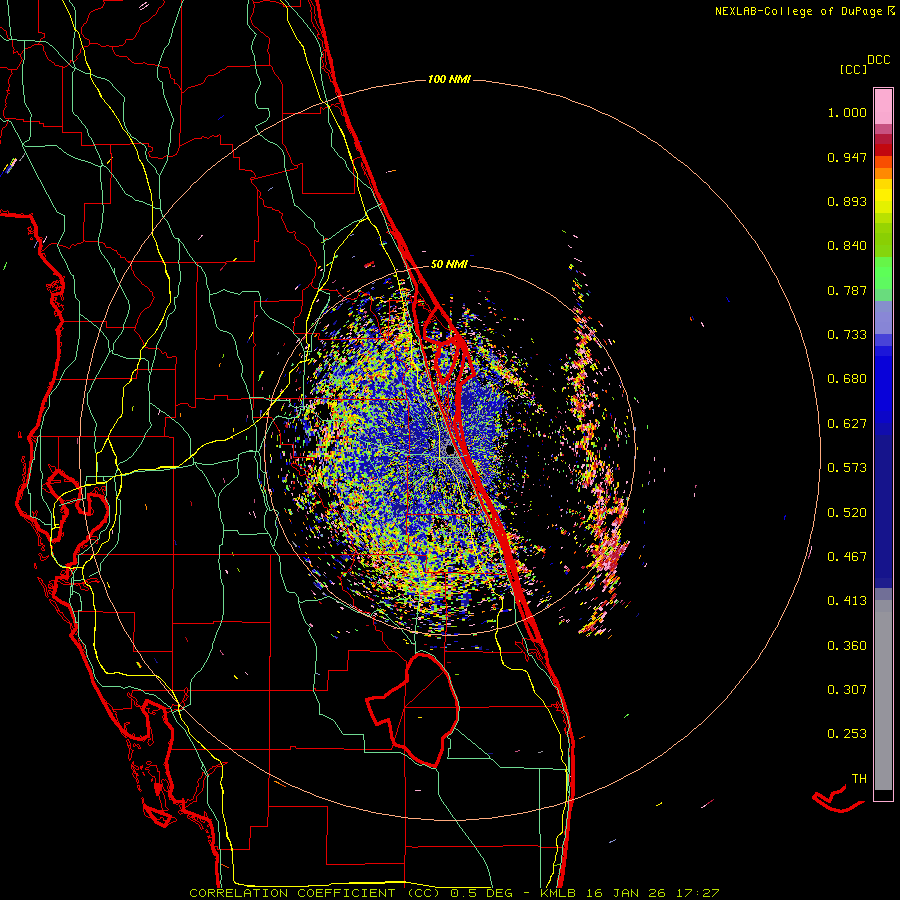This screenshot has height=900, width=900.
Task: Click the 50 NMI range ring label
Action: 449,264
